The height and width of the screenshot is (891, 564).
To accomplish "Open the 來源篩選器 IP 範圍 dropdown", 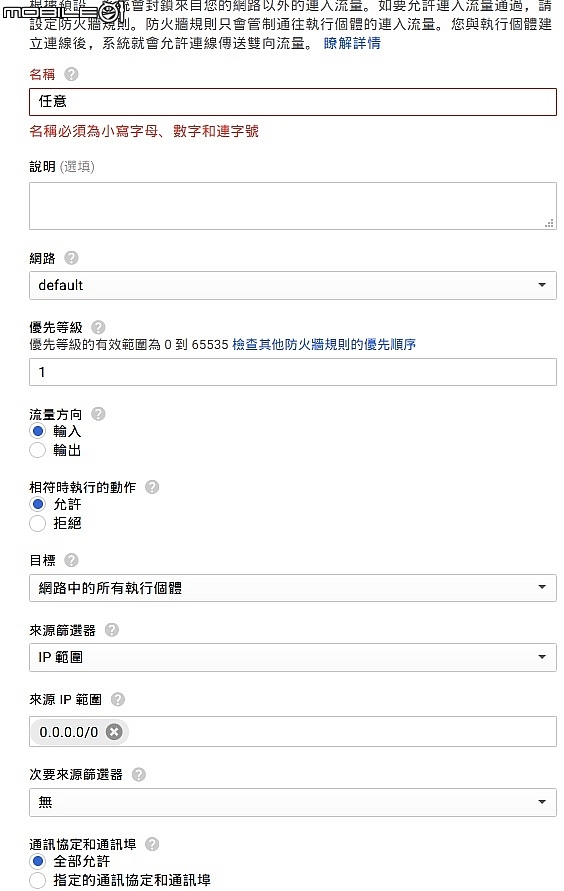I will click(293, 657).
